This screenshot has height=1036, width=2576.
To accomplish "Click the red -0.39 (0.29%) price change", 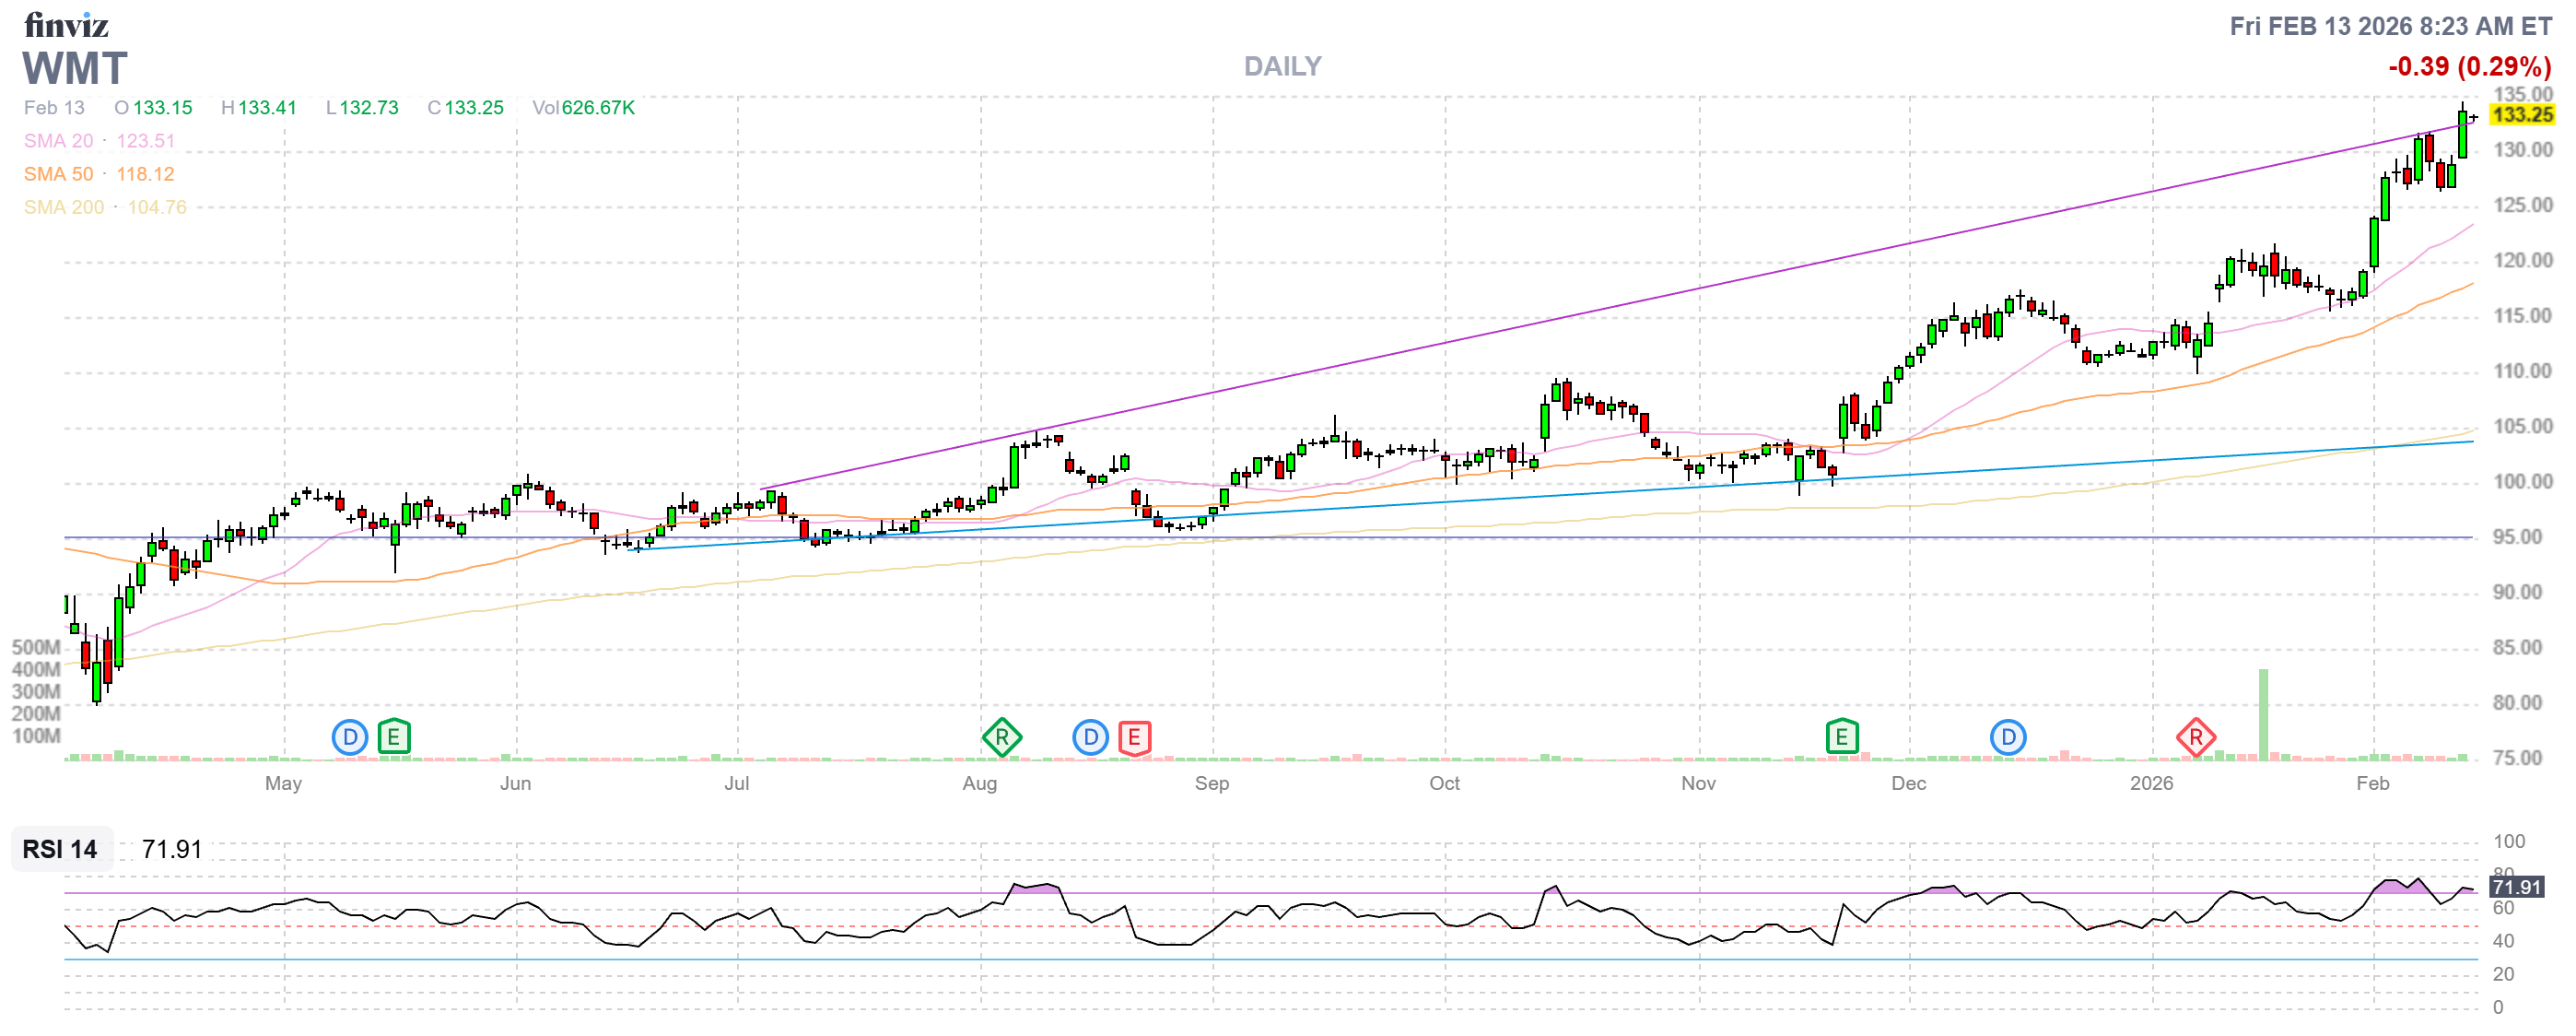I will point(2469,66).
